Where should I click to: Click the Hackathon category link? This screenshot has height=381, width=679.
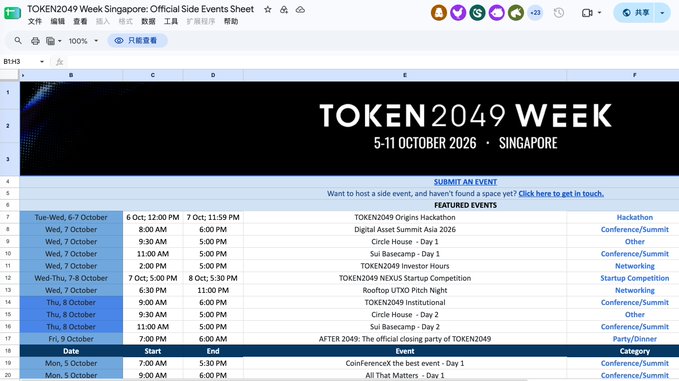point(634,217)
